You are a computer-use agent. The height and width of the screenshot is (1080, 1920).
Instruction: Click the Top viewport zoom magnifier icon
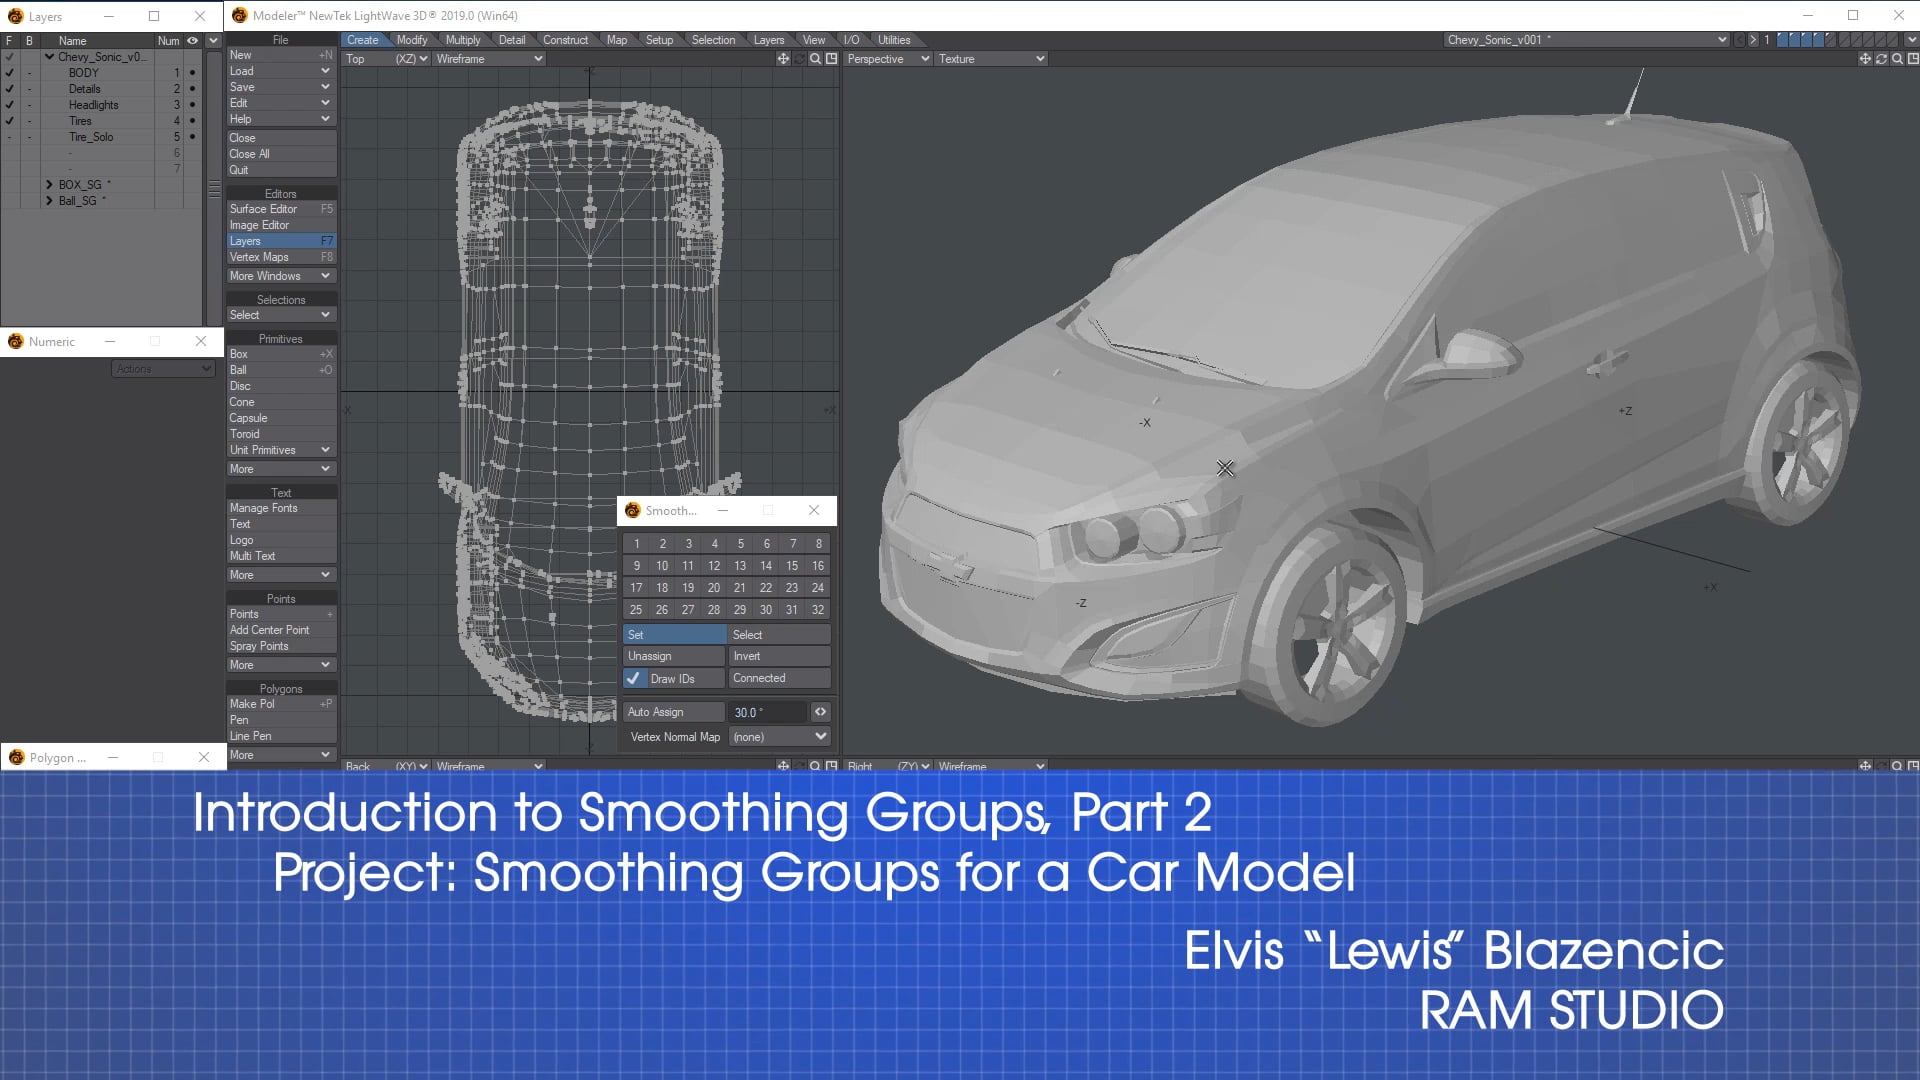click(x=815, y=59)
